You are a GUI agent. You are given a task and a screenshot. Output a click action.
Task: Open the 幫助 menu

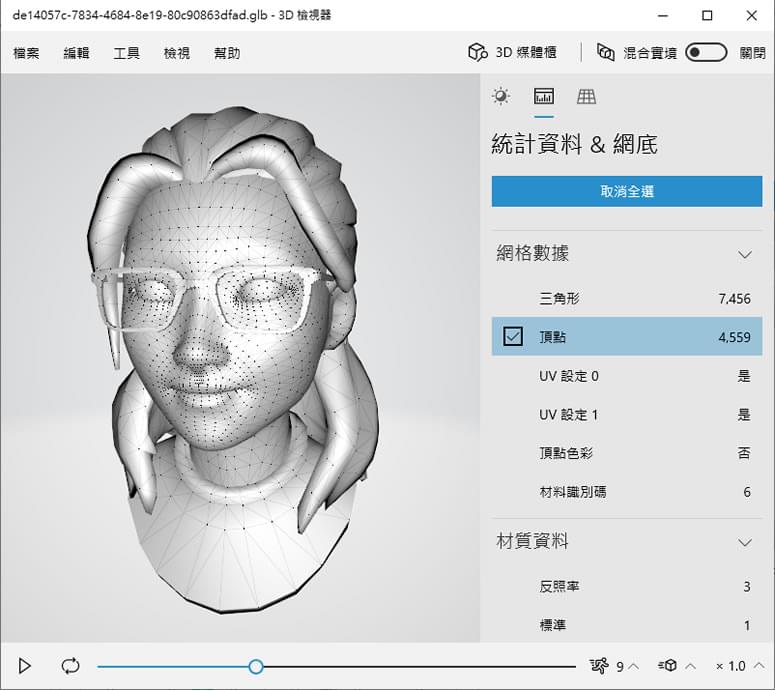click(x=227, y=53)
